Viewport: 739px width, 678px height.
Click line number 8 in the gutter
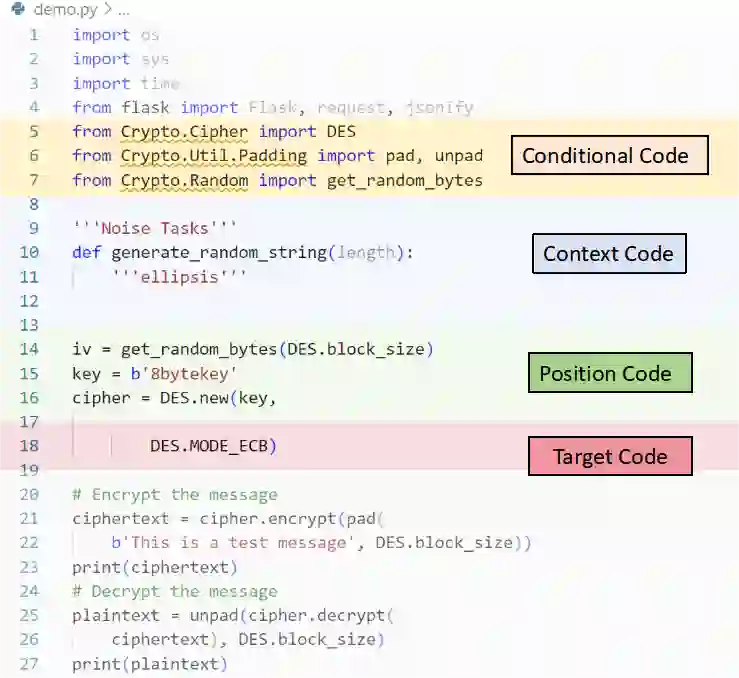tap(34, 204)
